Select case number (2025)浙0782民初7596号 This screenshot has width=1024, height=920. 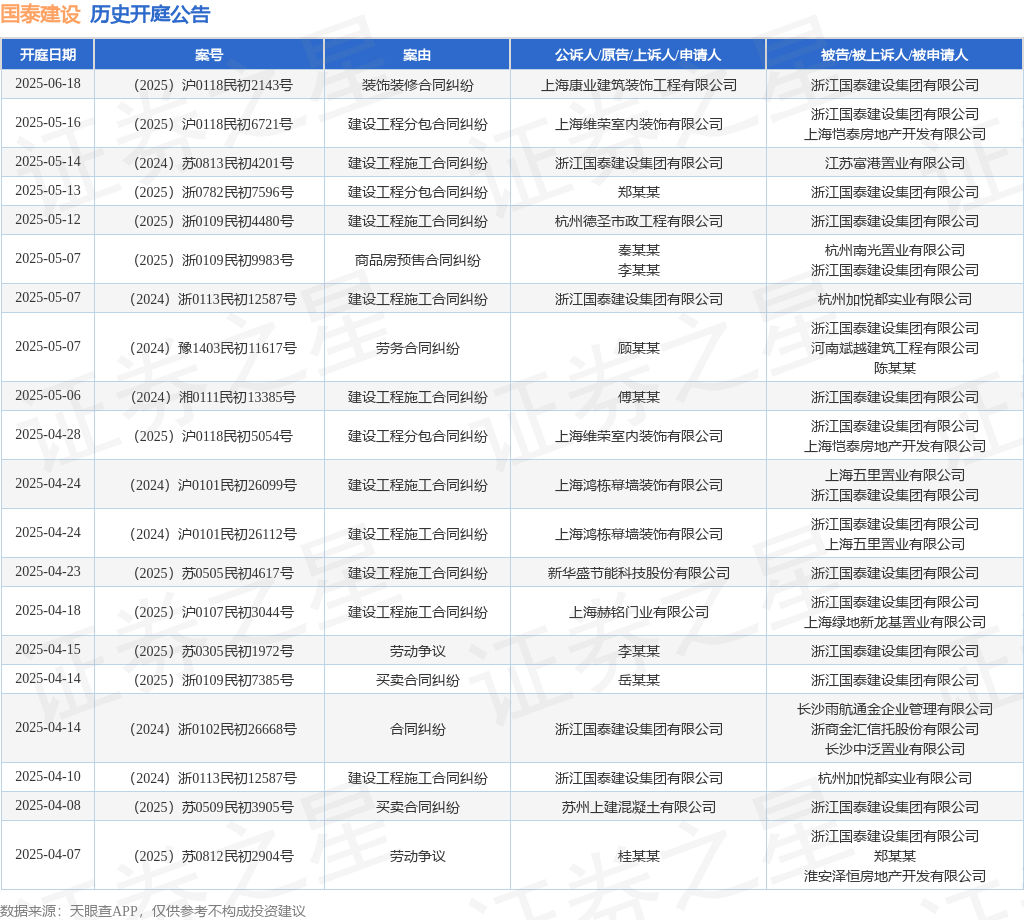(x=213, y=192)
